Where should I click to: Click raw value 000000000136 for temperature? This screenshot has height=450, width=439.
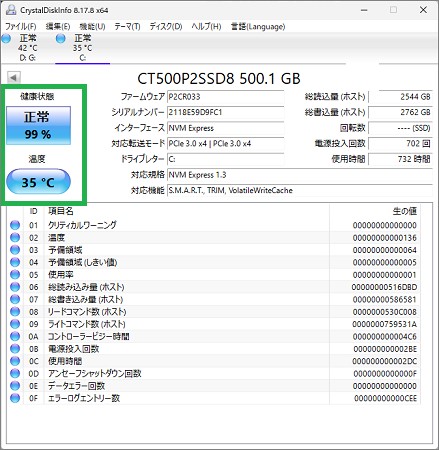(x=385, y=238)
